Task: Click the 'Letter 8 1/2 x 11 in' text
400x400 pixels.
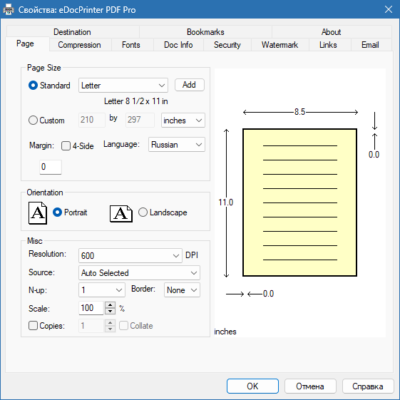Action: 136,101
